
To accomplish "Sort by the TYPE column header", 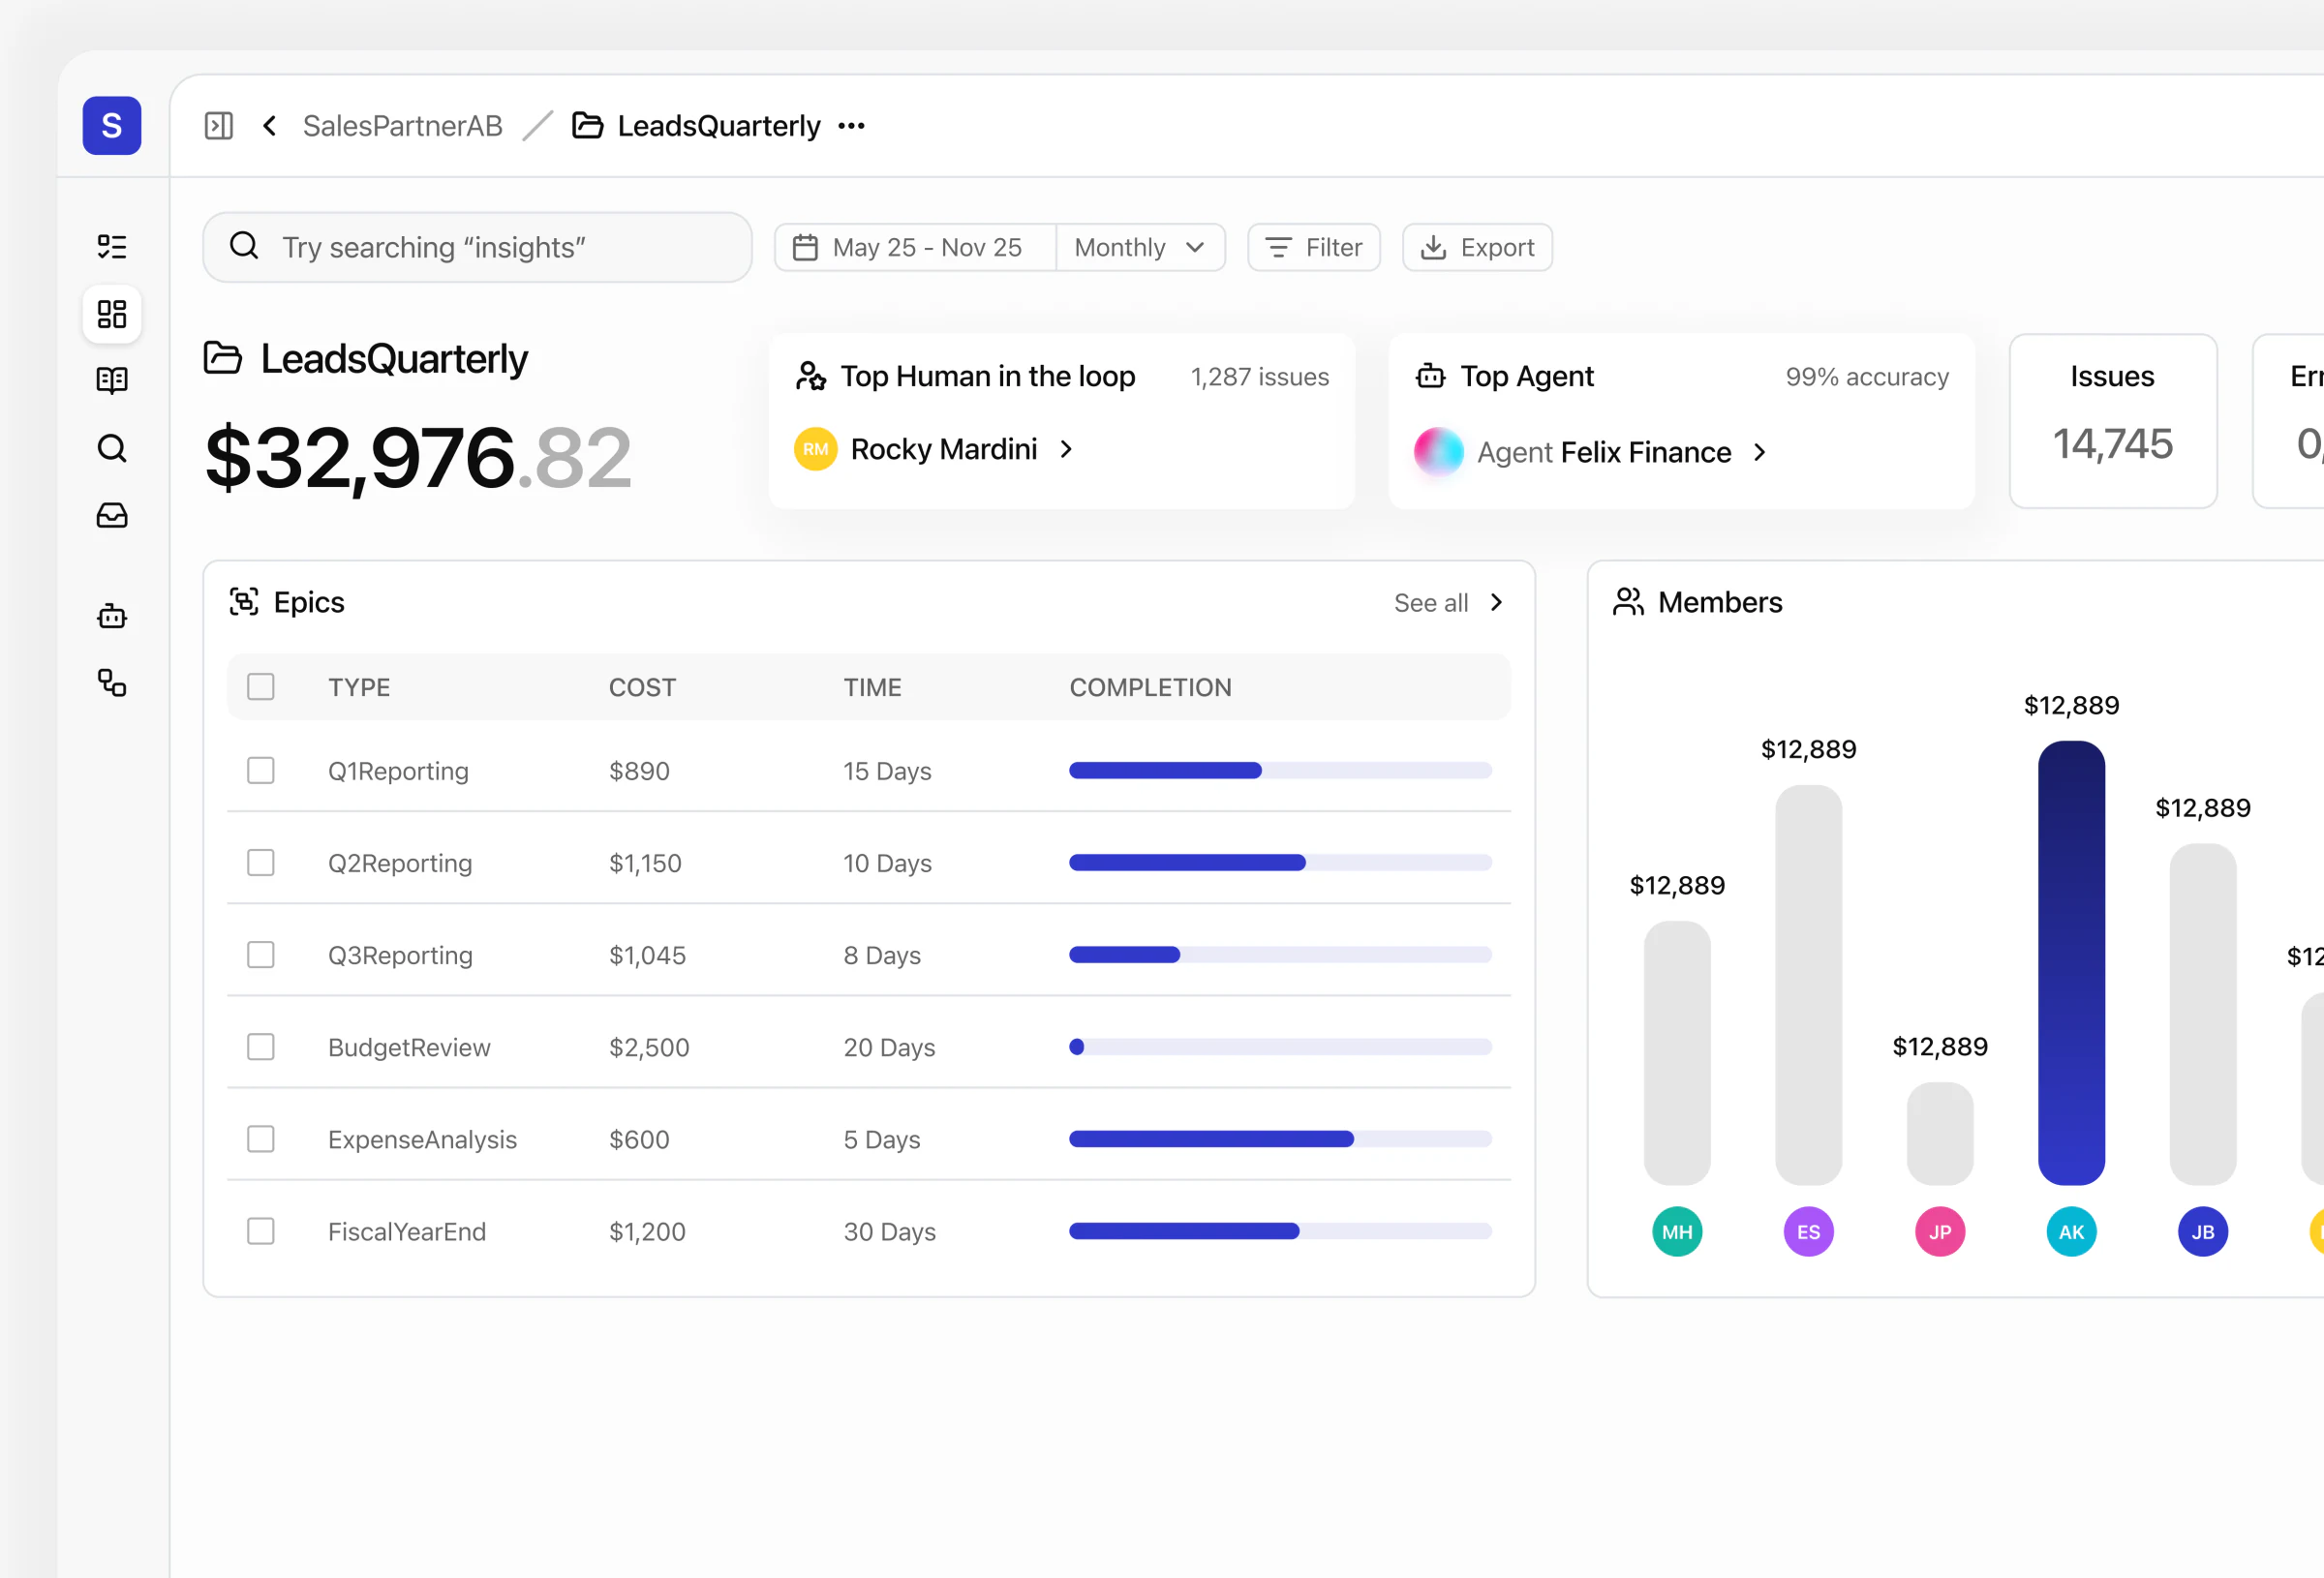I will pos(359,687).
